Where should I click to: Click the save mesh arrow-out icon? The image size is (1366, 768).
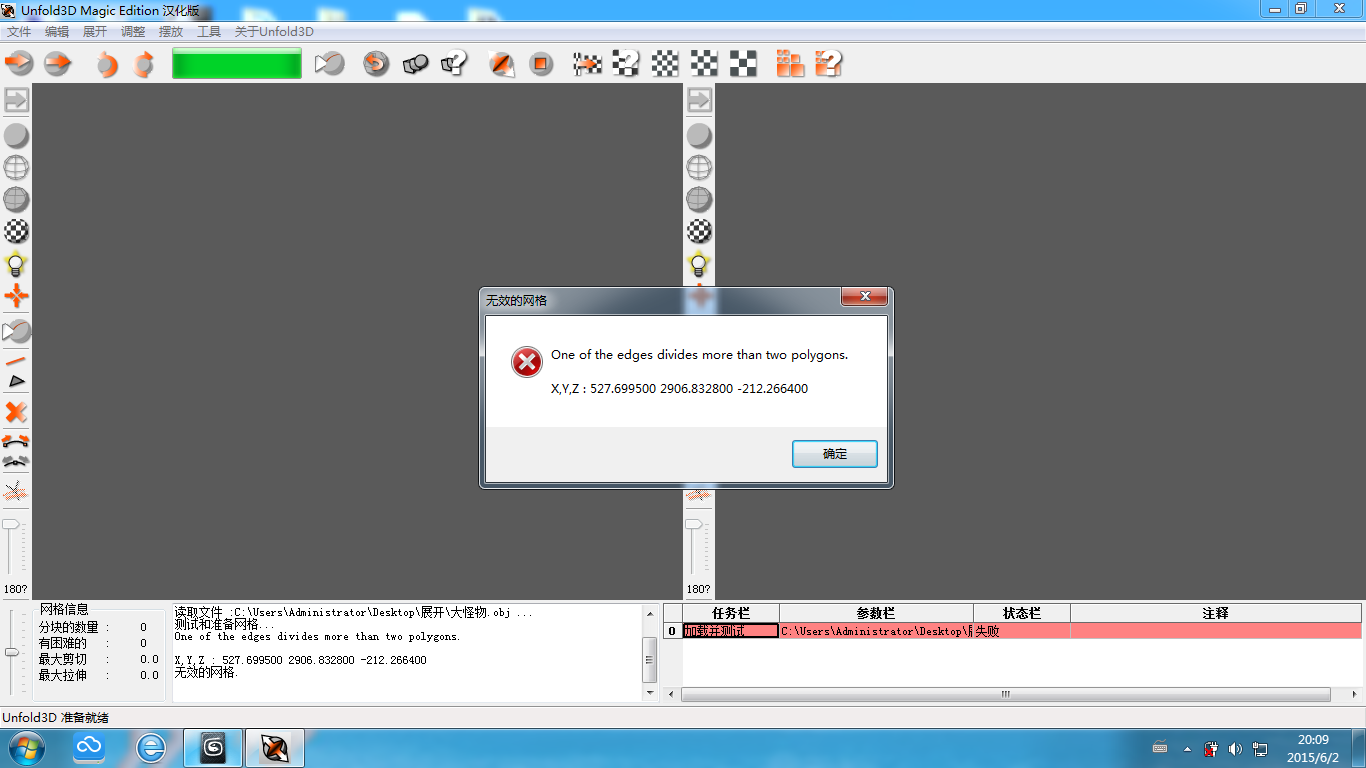click(58, 64)
